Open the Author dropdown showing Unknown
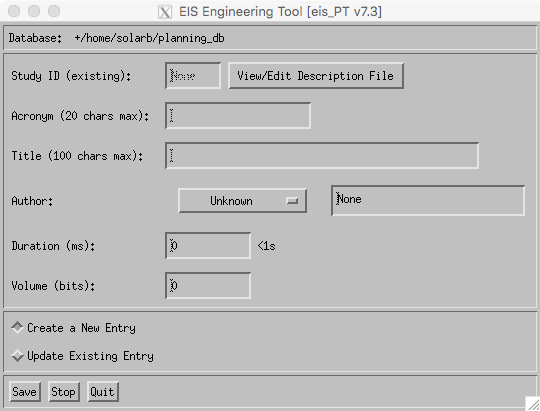This screenshot has width=540, height=411. tap(242, 201)
